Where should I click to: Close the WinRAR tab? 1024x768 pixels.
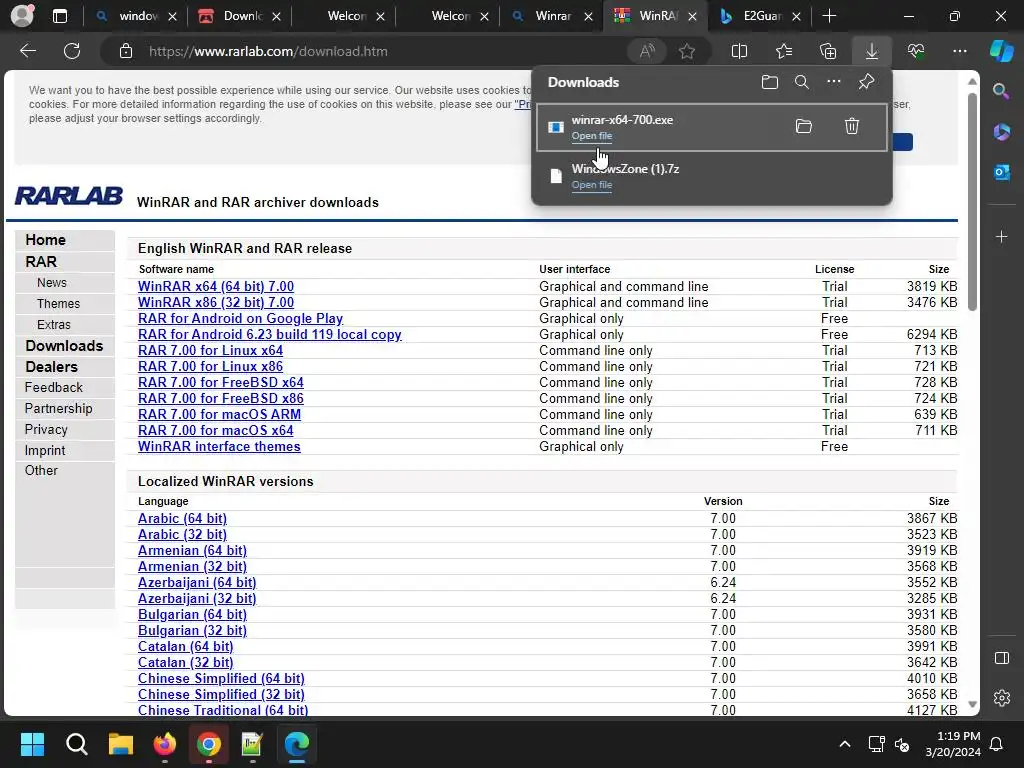point(692,16)
